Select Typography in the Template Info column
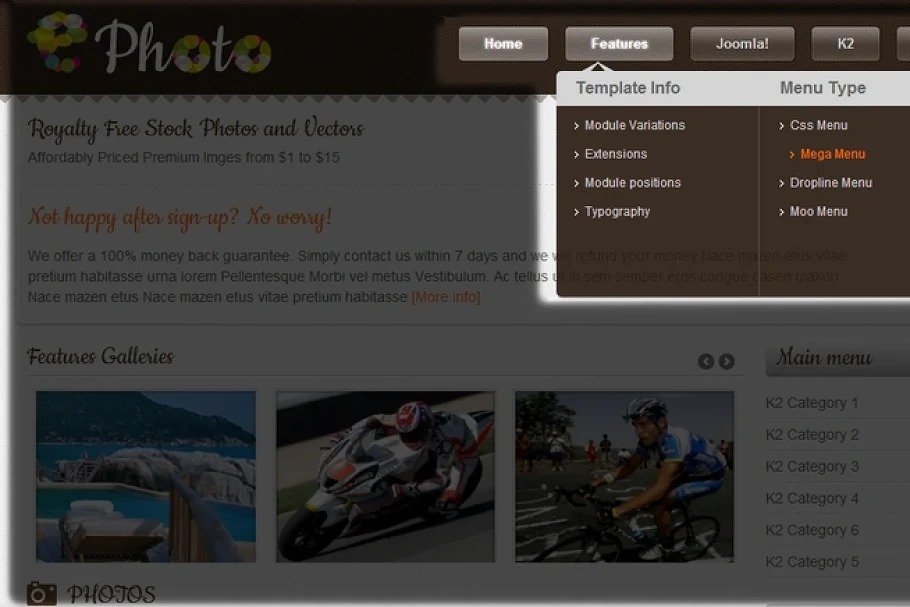This screenshot has height=607, width=910. point(617,212)
